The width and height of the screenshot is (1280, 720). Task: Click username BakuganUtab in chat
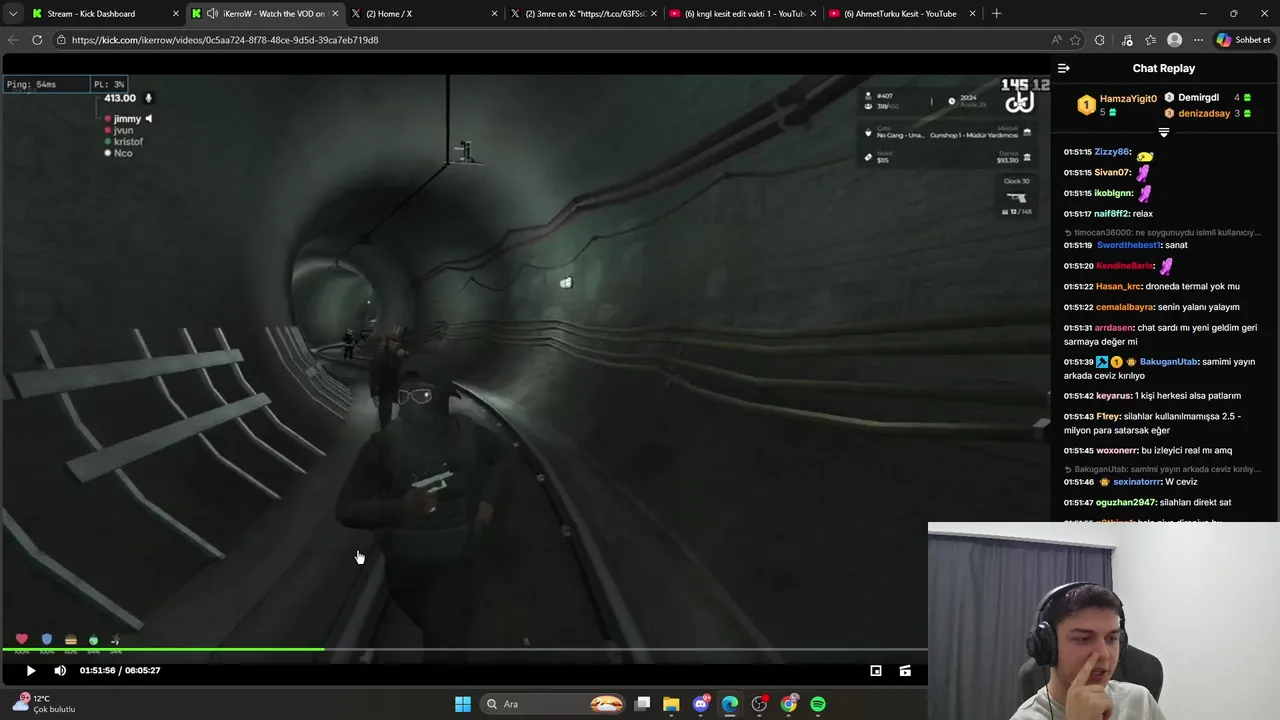click(1168, 362)
